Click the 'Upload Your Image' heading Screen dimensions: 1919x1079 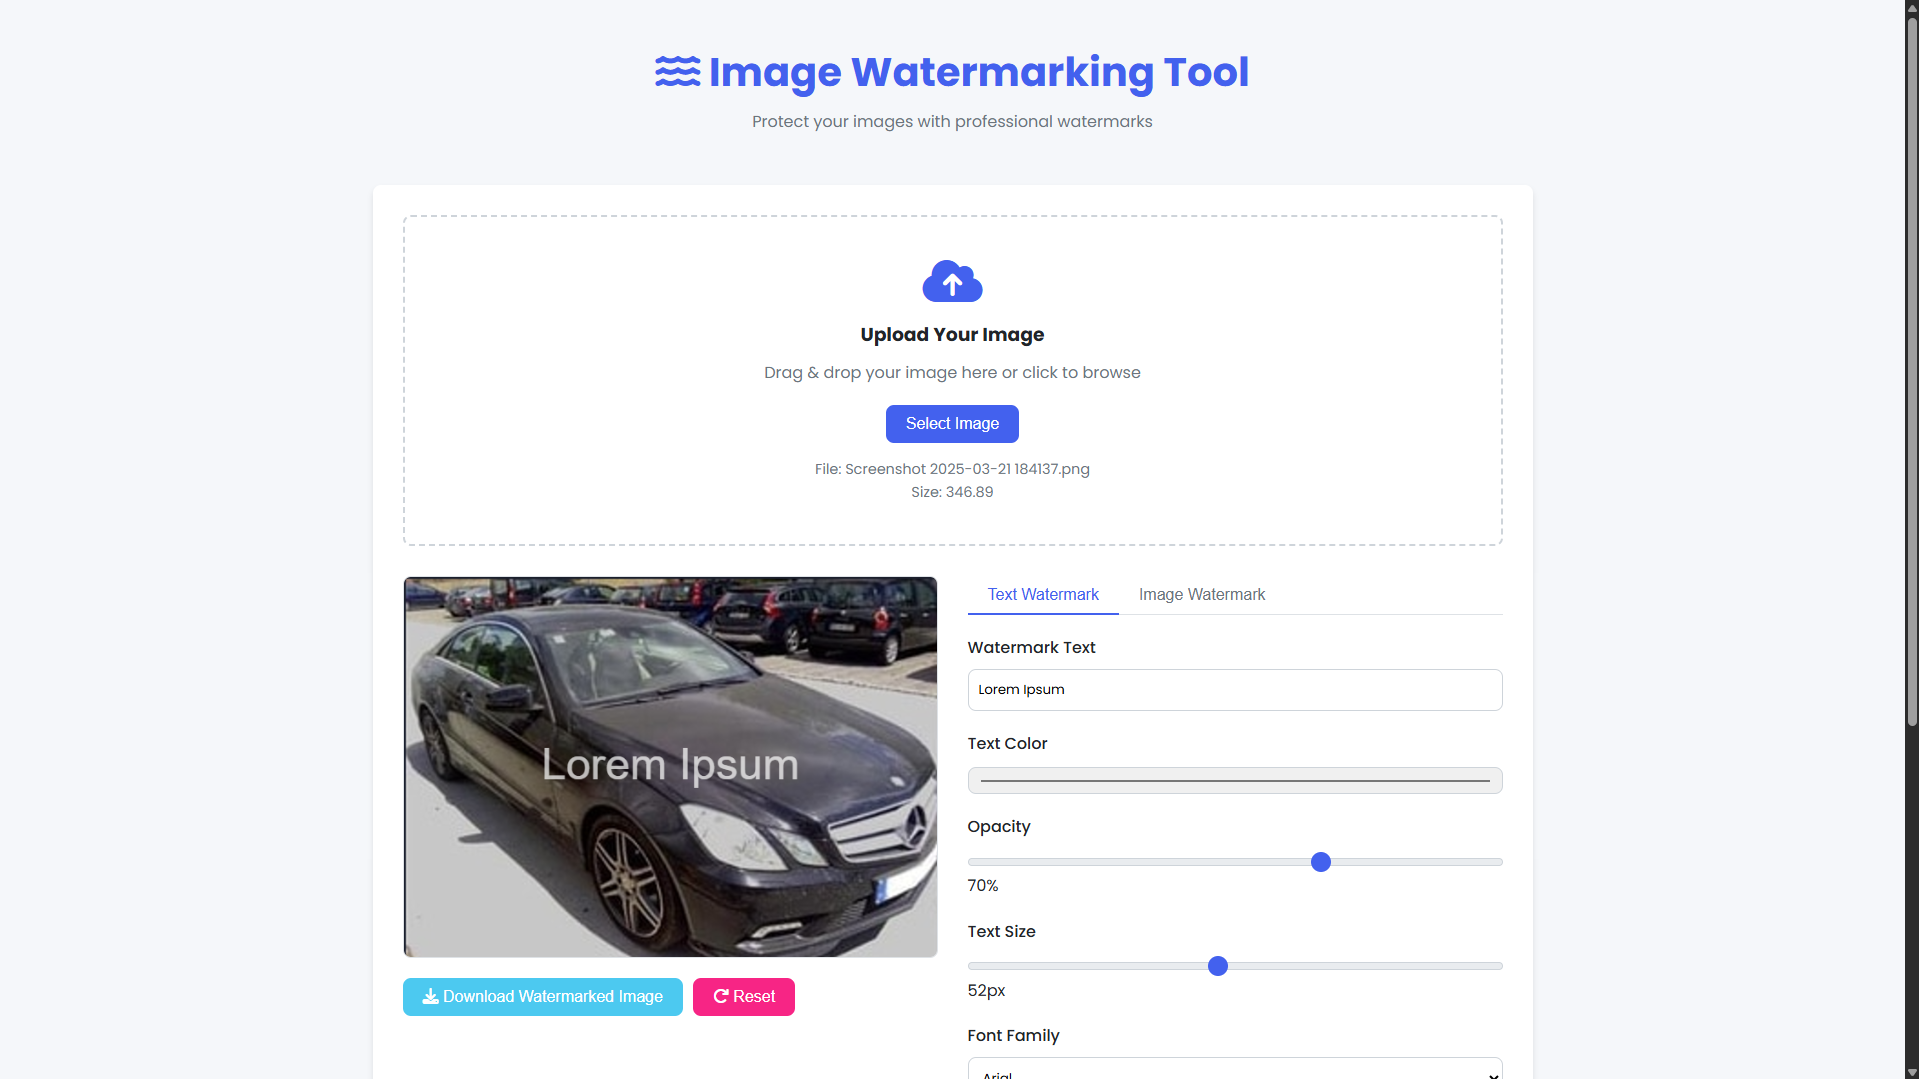click(952, 335)
